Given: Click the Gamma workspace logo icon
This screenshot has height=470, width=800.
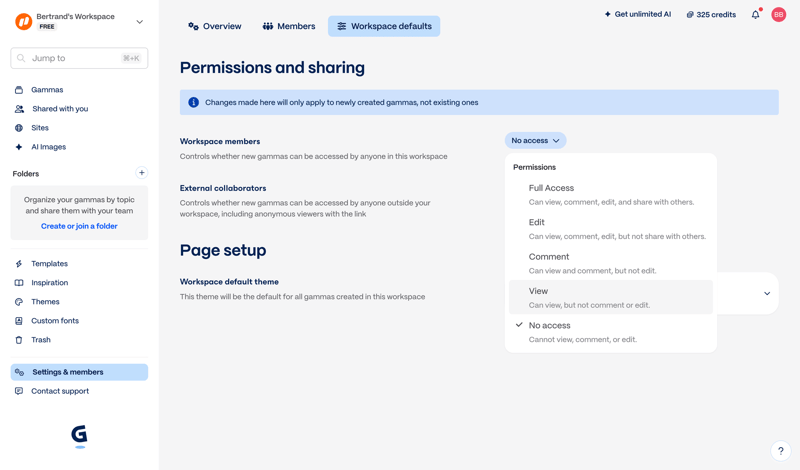Looking at the screenshot, I should coord(23,21).
